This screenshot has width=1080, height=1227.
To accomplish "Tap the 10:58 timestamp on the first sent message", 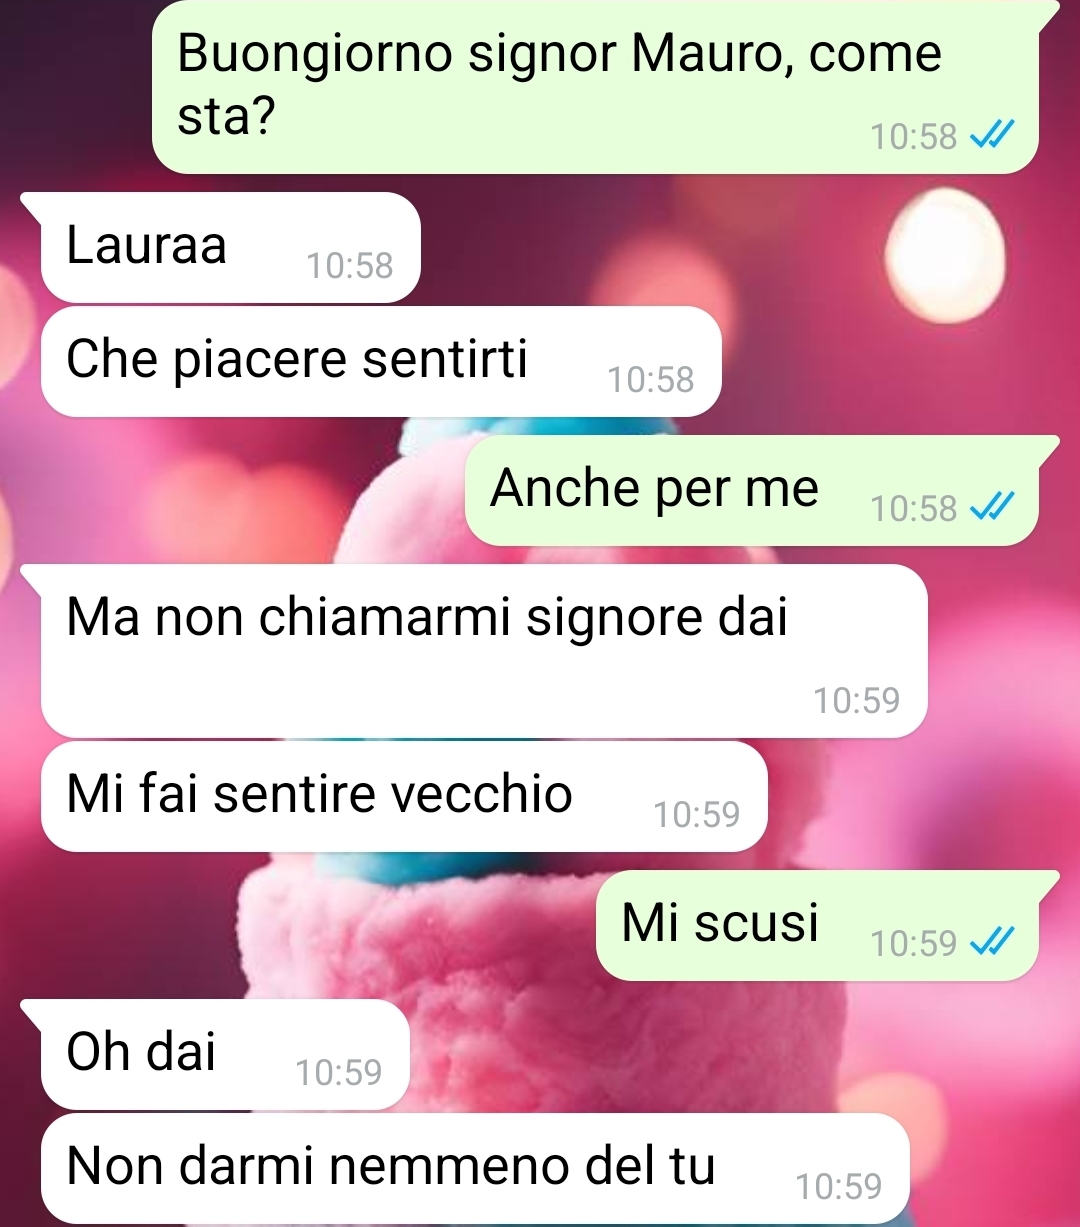I will pos(914,136).
